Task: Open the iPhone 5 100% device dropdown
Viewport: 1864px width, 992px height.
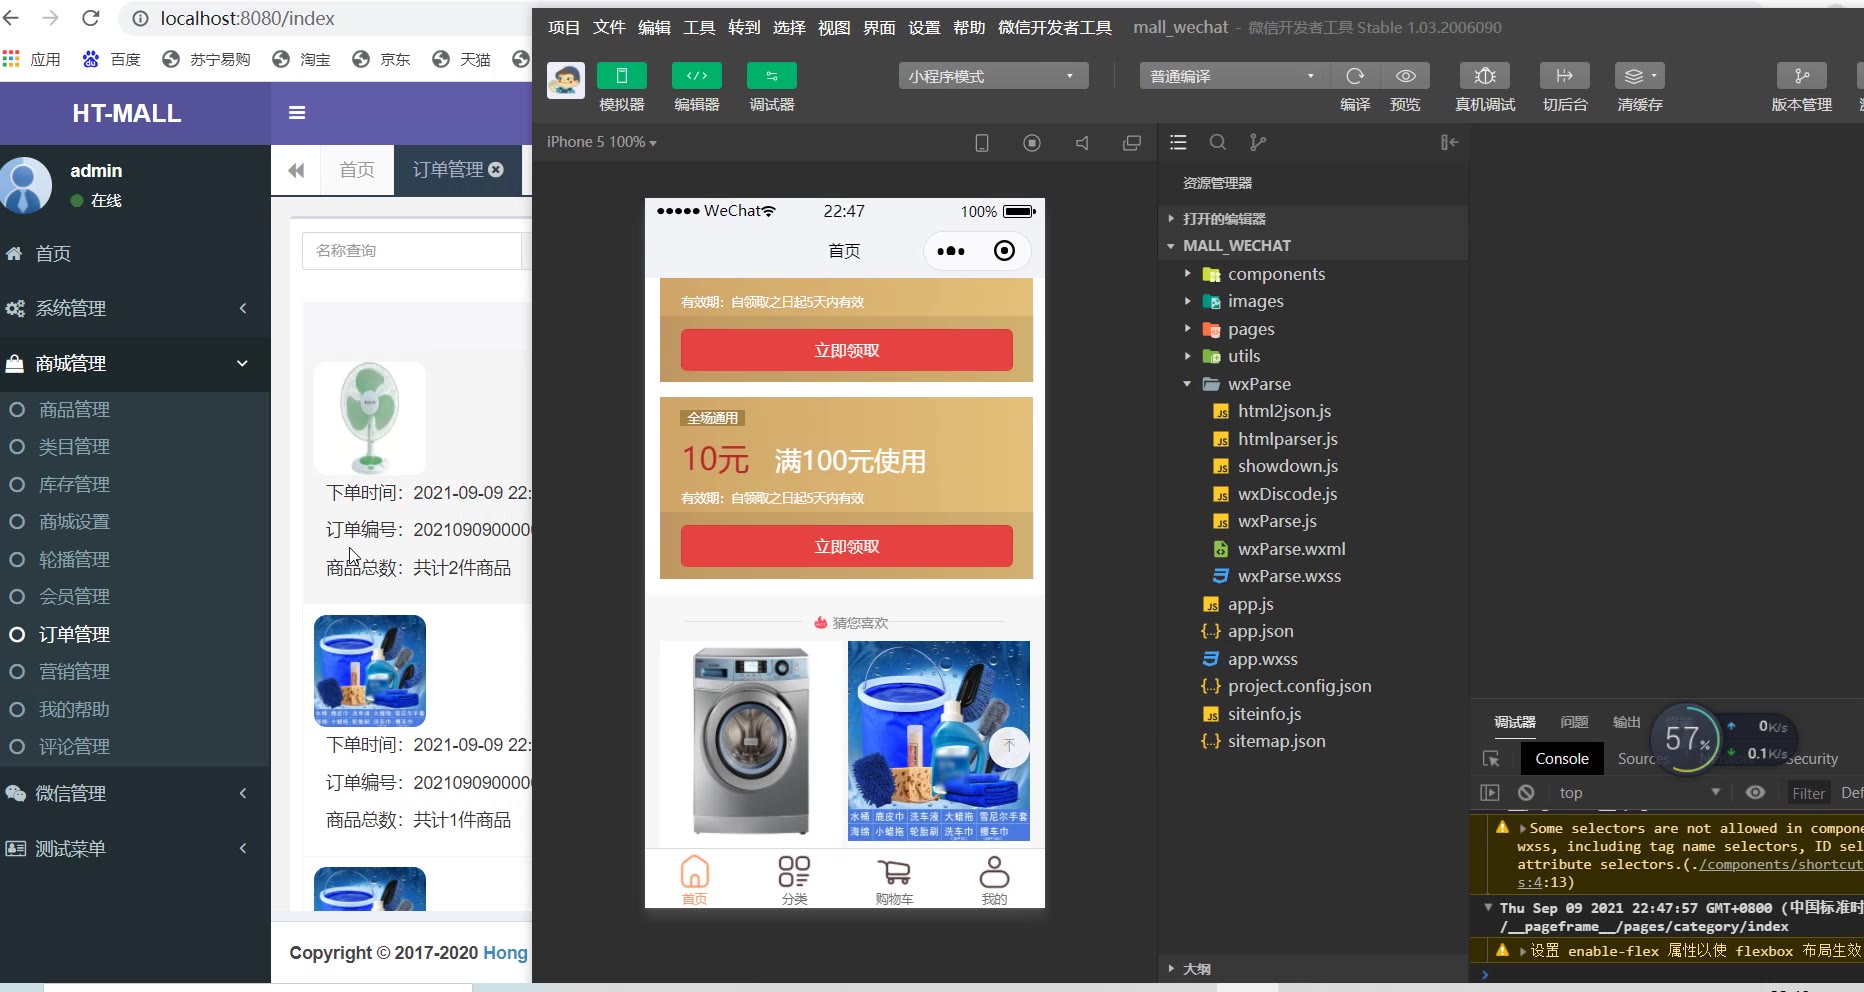Action: [x=601, y=142]
